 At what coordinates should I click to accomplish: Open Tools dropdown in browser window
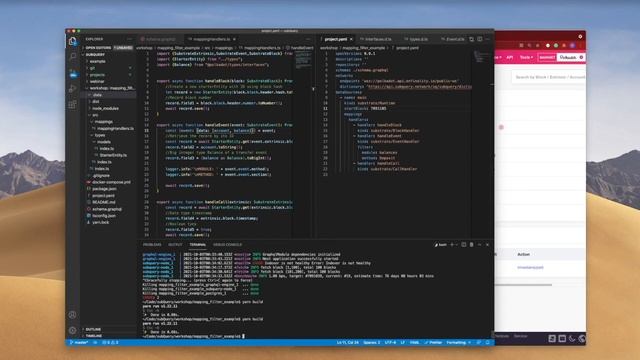point(526,58)
